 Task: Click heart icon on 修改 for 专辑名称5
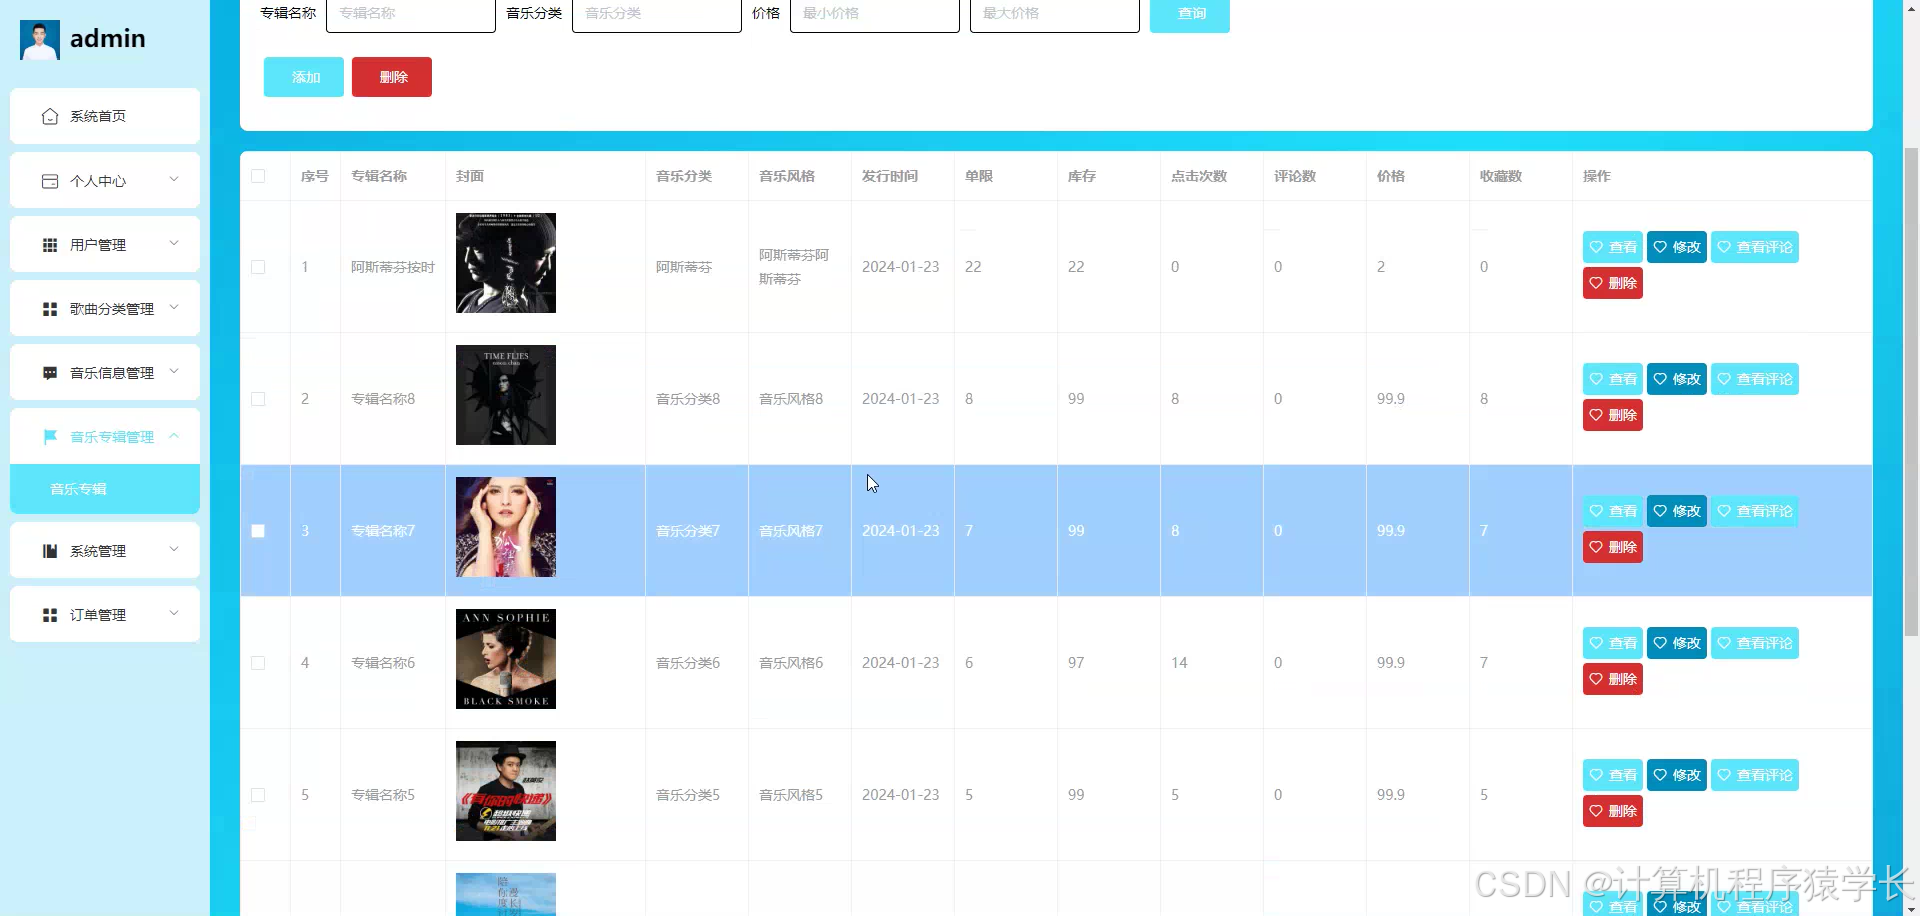coord(1660,775)
